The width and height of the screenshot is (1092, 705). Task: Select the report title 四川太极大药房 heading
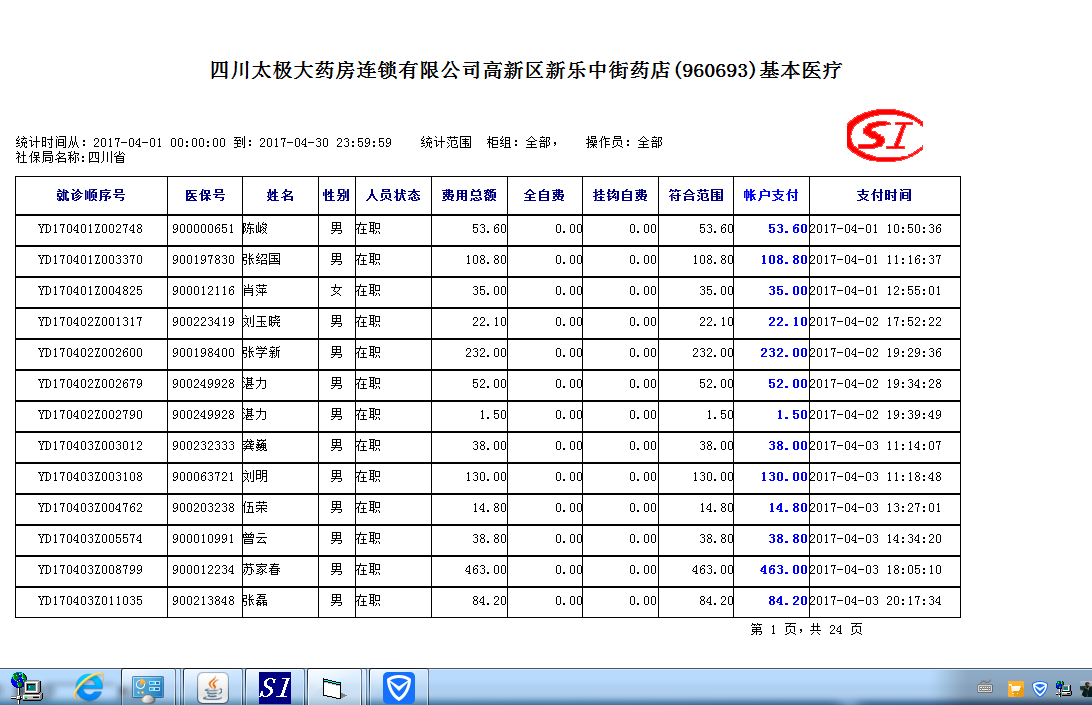(x=526, y=70)
